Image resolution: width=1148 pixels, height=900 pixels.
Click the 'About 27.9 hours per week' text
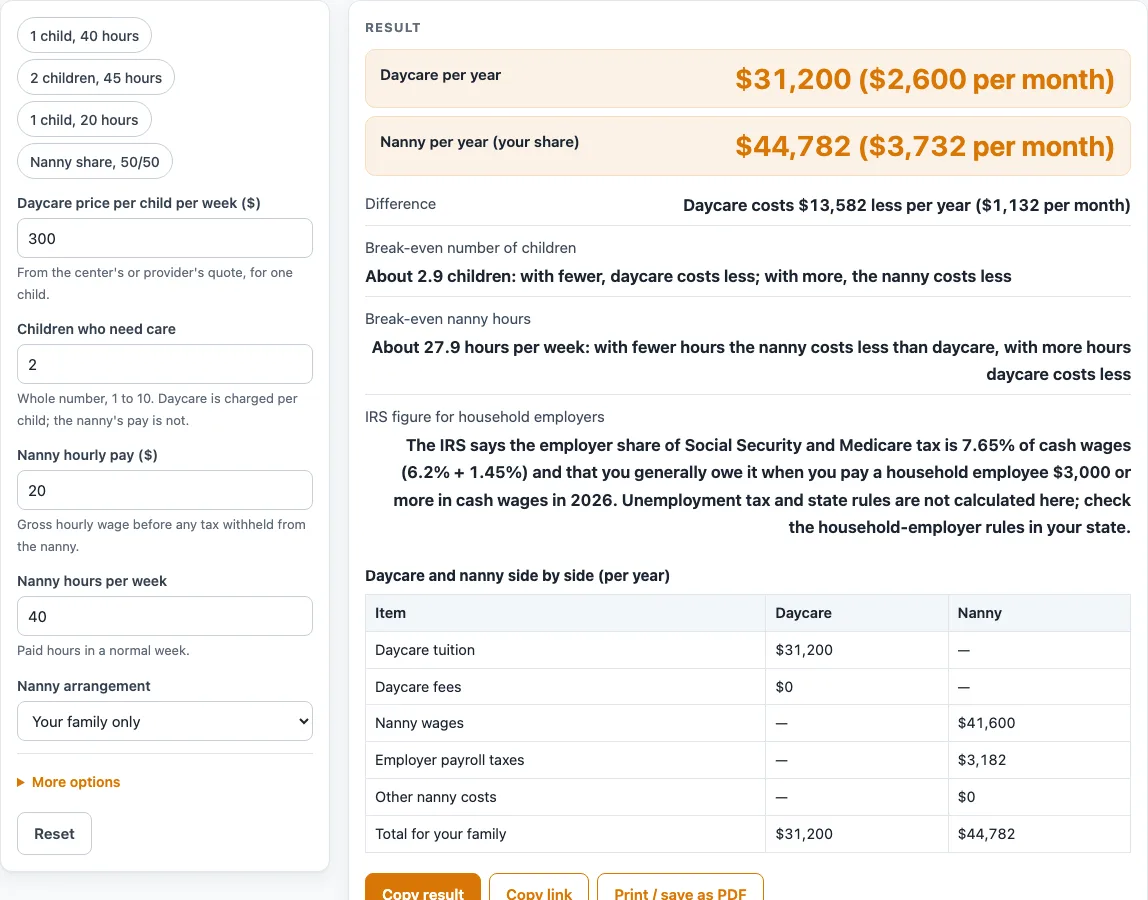click(478, 347)
